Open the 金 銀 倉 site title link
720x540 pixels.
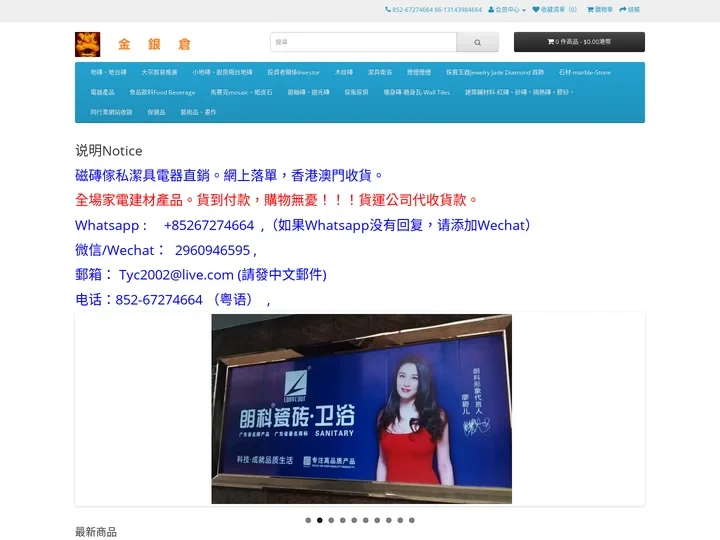(x=154, y=44)
